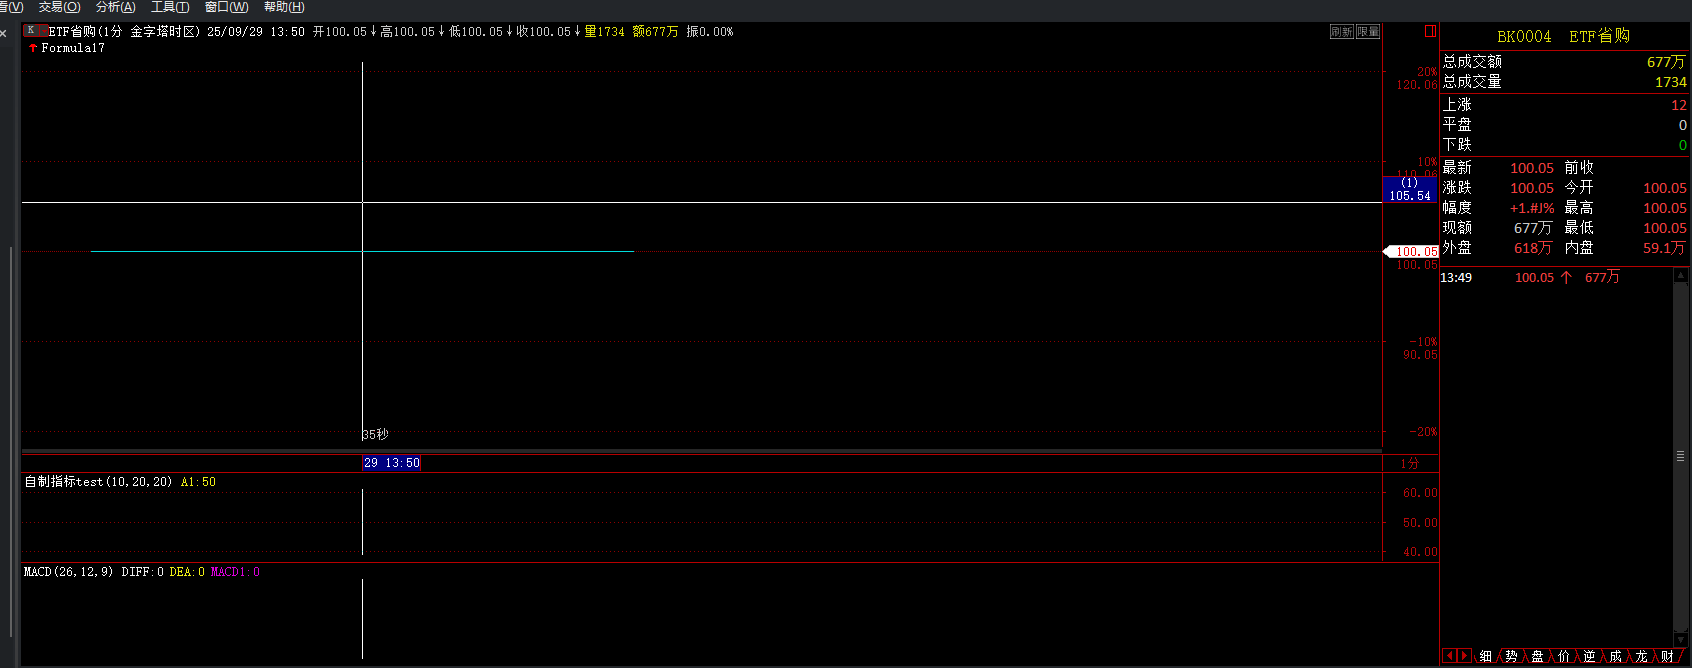
Task: Open the 帮助(H) menu
Action: coord(284,7)
